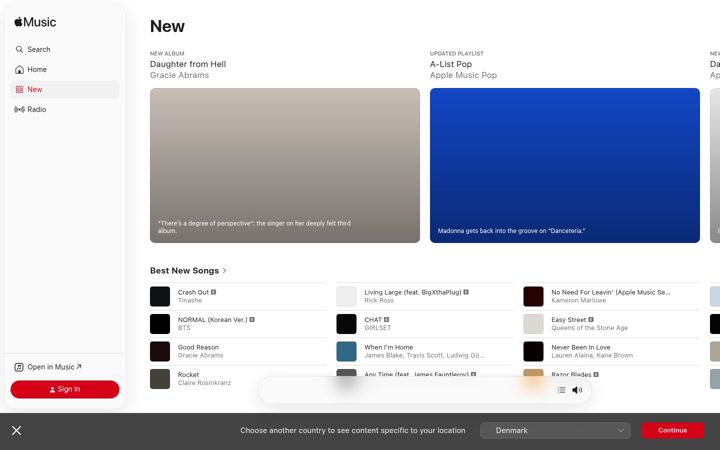Click Good Reason song artwork
The width and height of the screenshot is (720, 450).
[160, 351]
